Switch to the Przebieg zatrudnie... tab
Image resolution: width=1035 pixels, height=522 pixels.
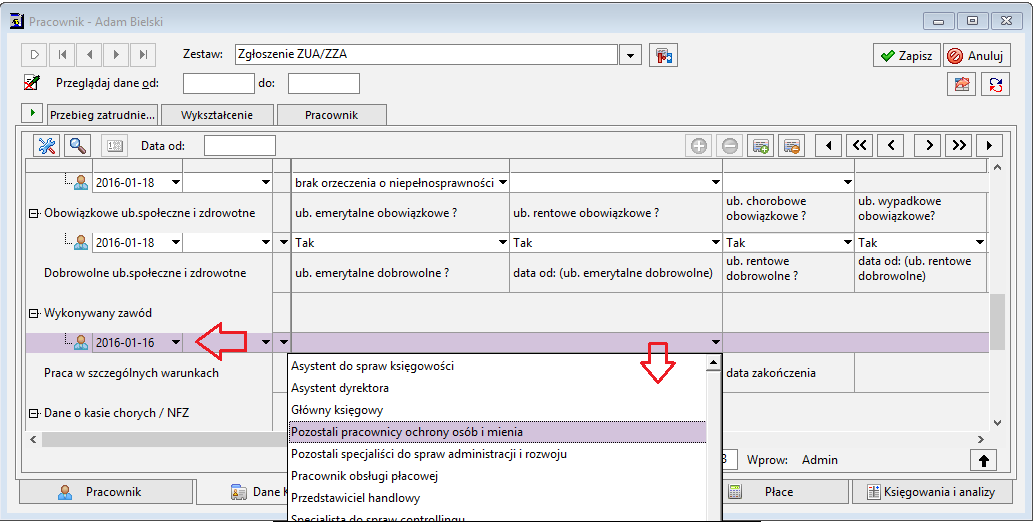coord(102,115)
